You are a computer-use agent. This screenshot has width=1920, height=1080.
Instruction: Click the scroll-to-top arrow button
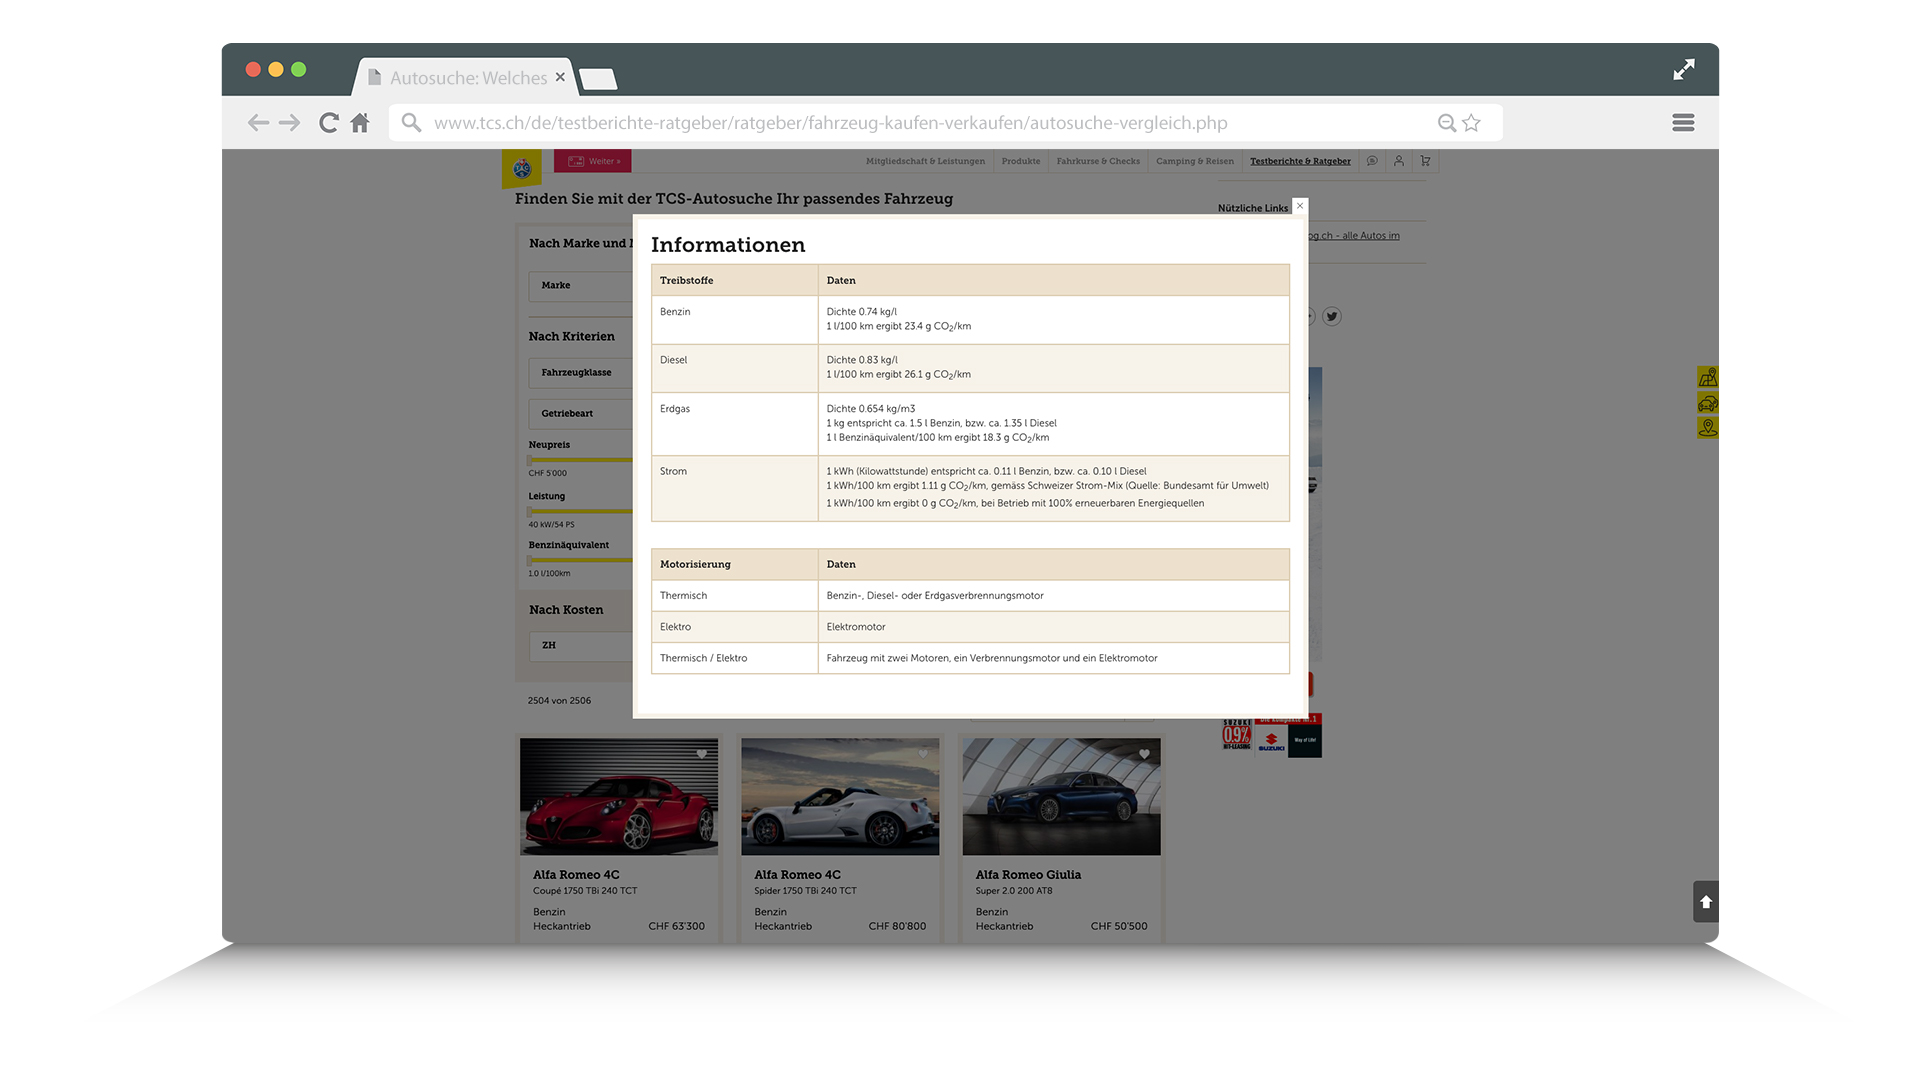click(x=1706, y=902)
